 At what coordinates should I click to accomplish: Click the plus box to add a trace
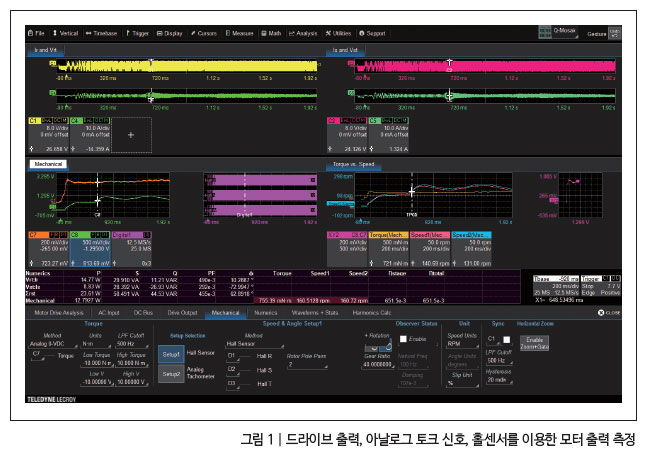click(x=131, y=135)
